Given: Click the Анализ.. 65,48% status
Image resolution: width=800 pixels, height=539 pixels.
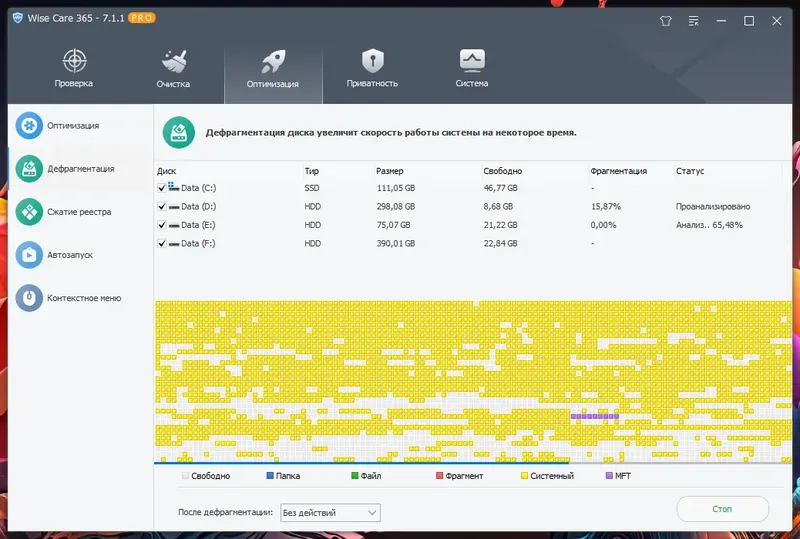Looking at the screenshot, I should point(709,225).
